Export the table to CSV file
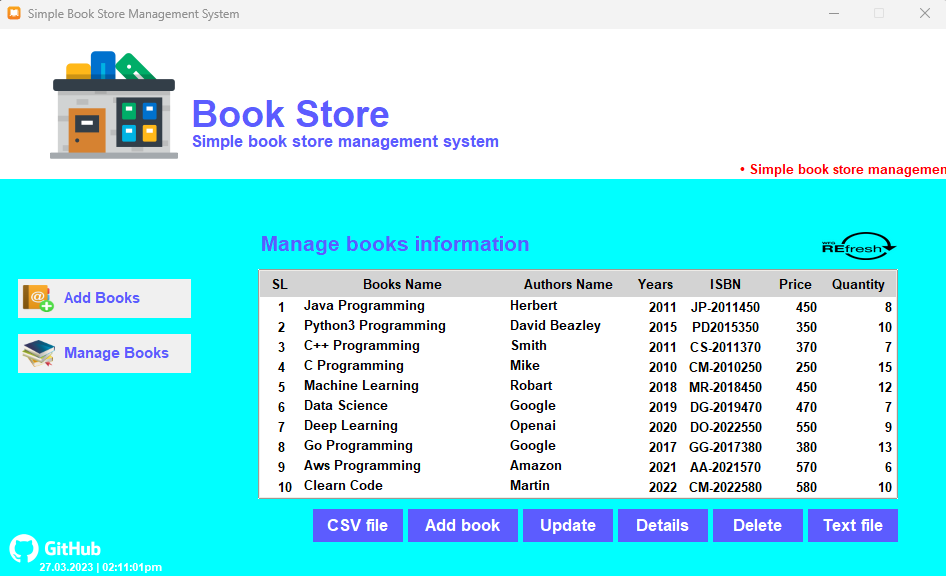Screen dimensions: 946x576 click(x=358, y=525)
